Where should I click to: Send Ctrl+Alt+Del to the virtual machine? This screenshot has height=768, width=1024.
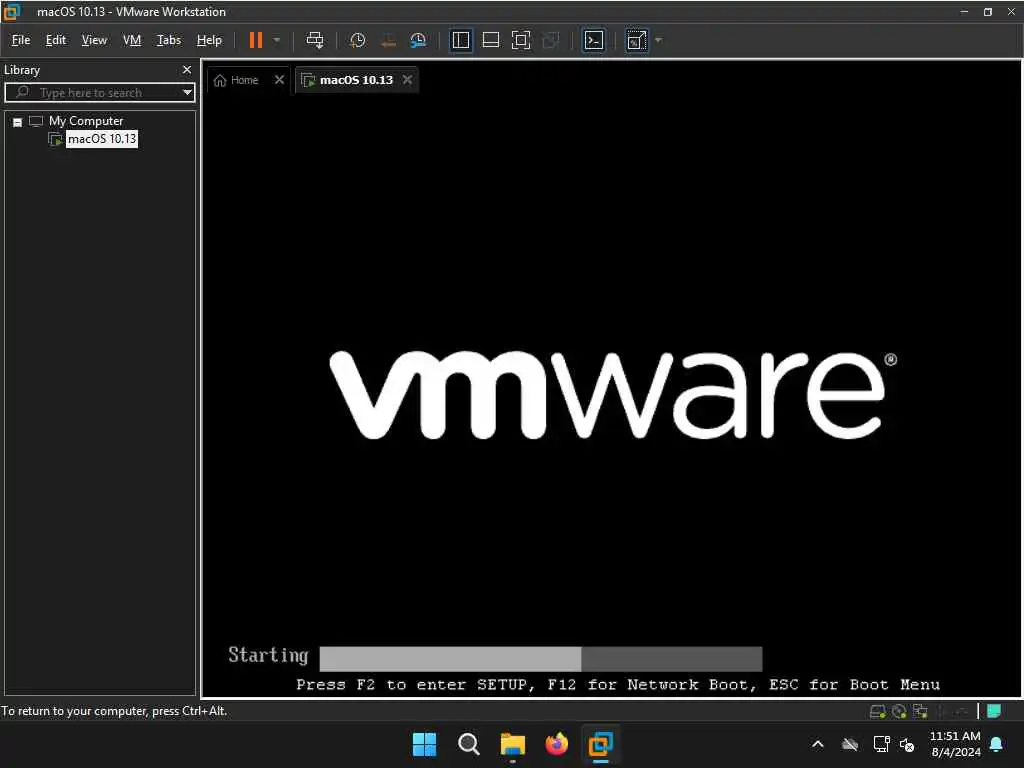click(315, 40)
